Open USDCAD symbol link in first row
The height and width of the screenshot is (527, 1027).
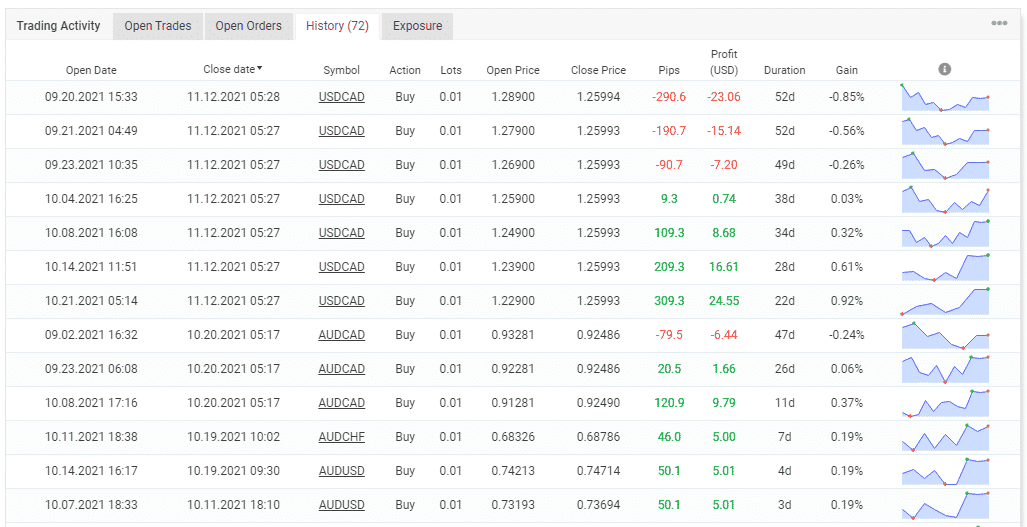[x=341, y=97]
